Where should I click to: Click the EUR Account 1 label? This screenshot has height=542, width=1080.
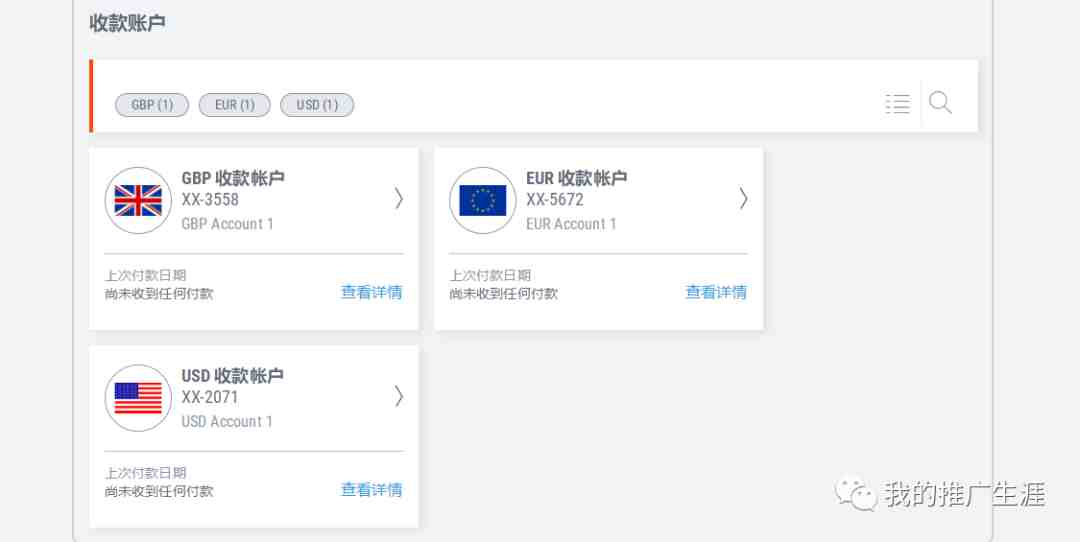click(x=571, y=224)
